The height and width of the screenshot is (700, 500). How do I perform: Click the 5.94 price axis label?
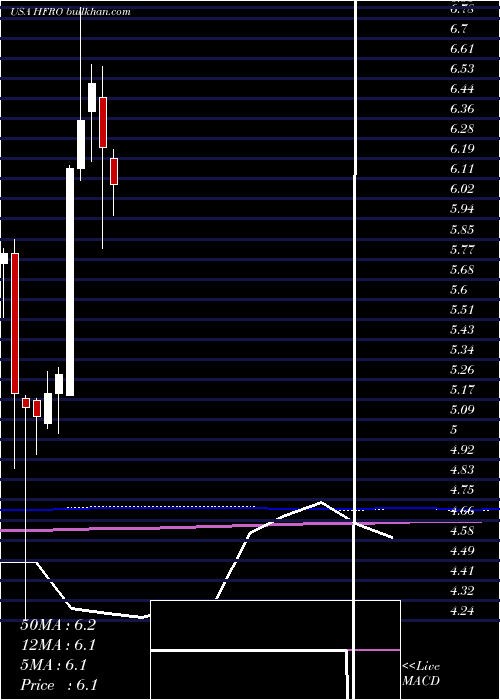tap(462, 209)
